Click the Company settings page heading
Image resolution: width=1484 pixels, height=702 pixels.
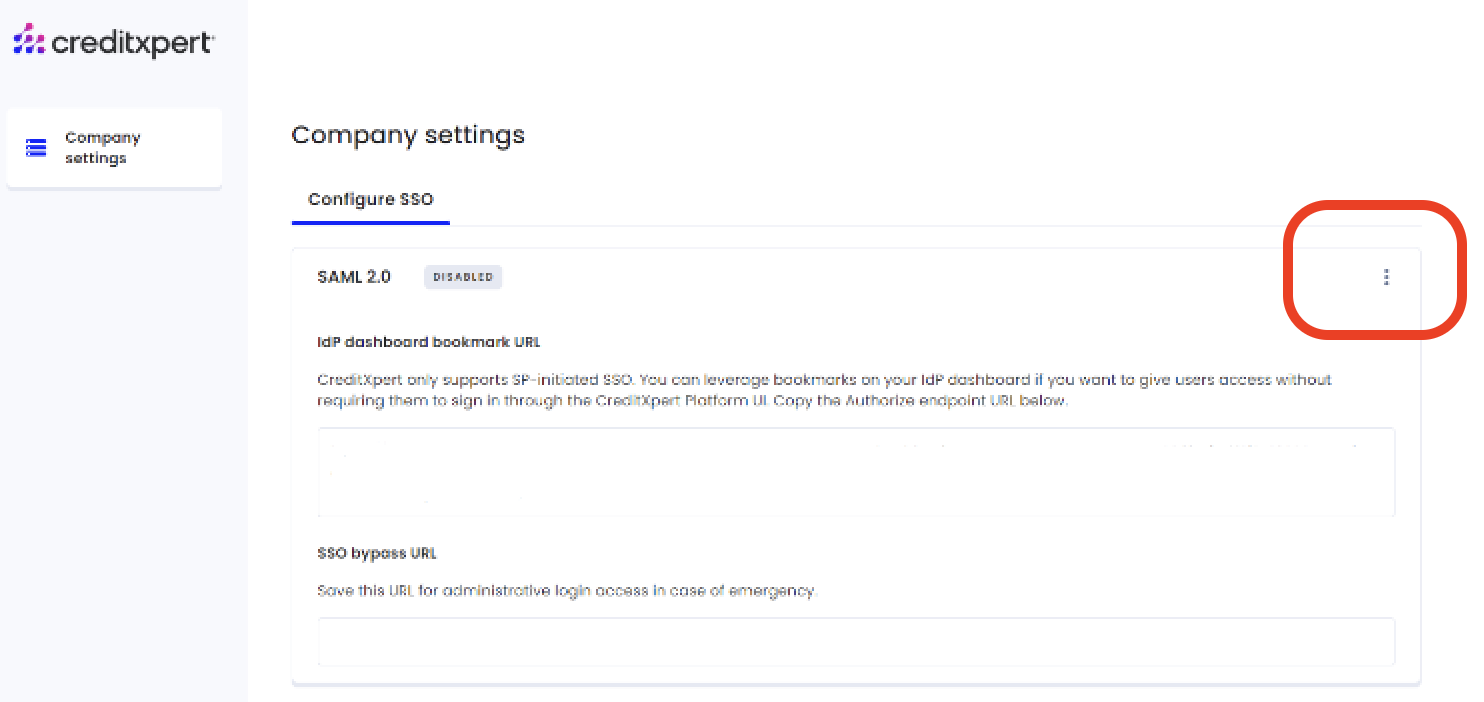coord(408,135)
